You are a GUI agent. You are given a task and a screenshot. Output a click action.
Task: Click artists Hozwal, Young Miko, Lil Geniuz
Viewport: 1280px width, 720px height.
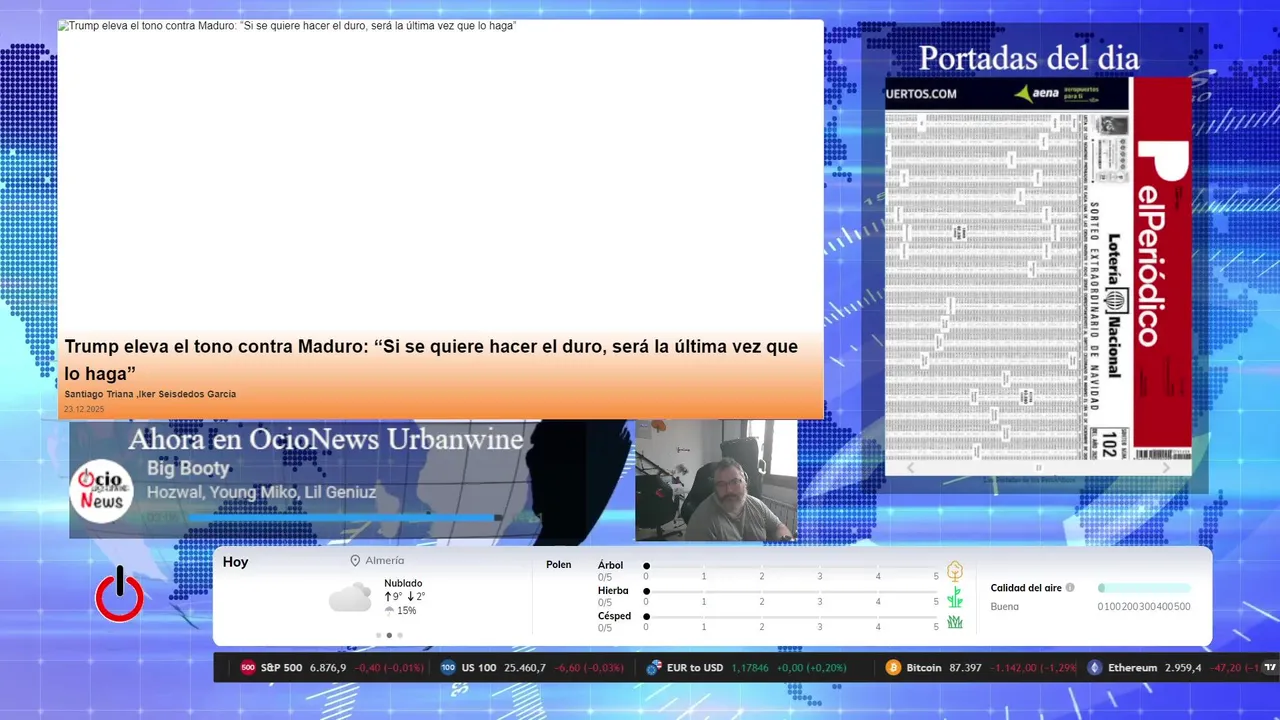point(261,492)
